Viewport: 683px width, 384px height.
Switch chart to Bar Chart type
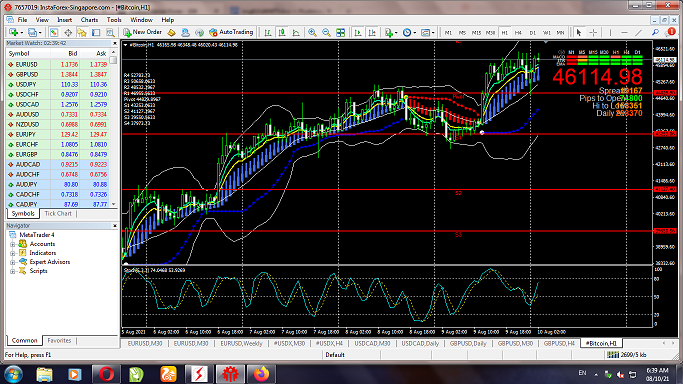tap(268, 32)
